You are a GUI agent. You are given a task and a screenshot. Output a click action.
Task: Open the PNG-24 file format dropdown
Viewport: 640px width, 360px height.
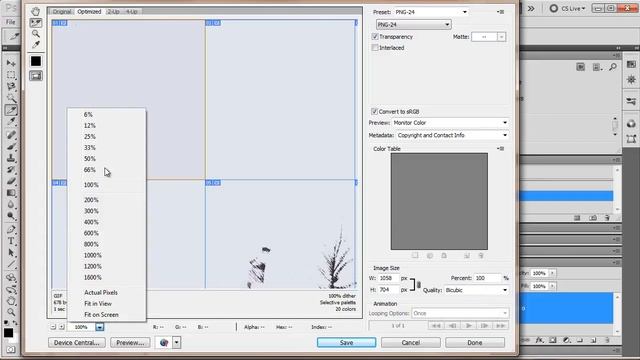(x=413, y=24)
